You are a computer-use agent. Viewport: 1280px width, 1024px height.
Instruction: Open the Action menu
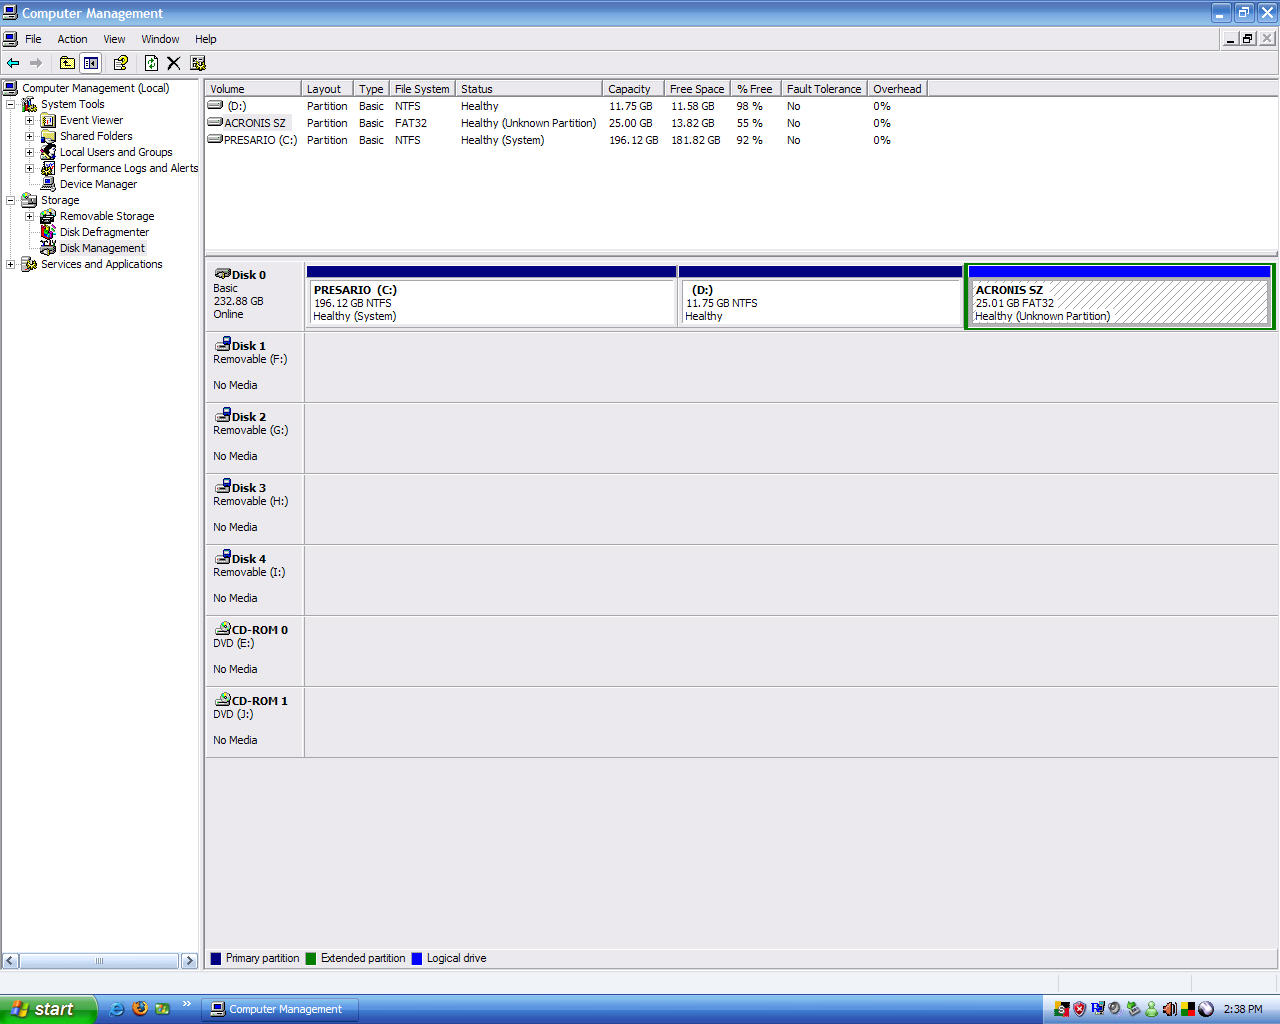72,39
